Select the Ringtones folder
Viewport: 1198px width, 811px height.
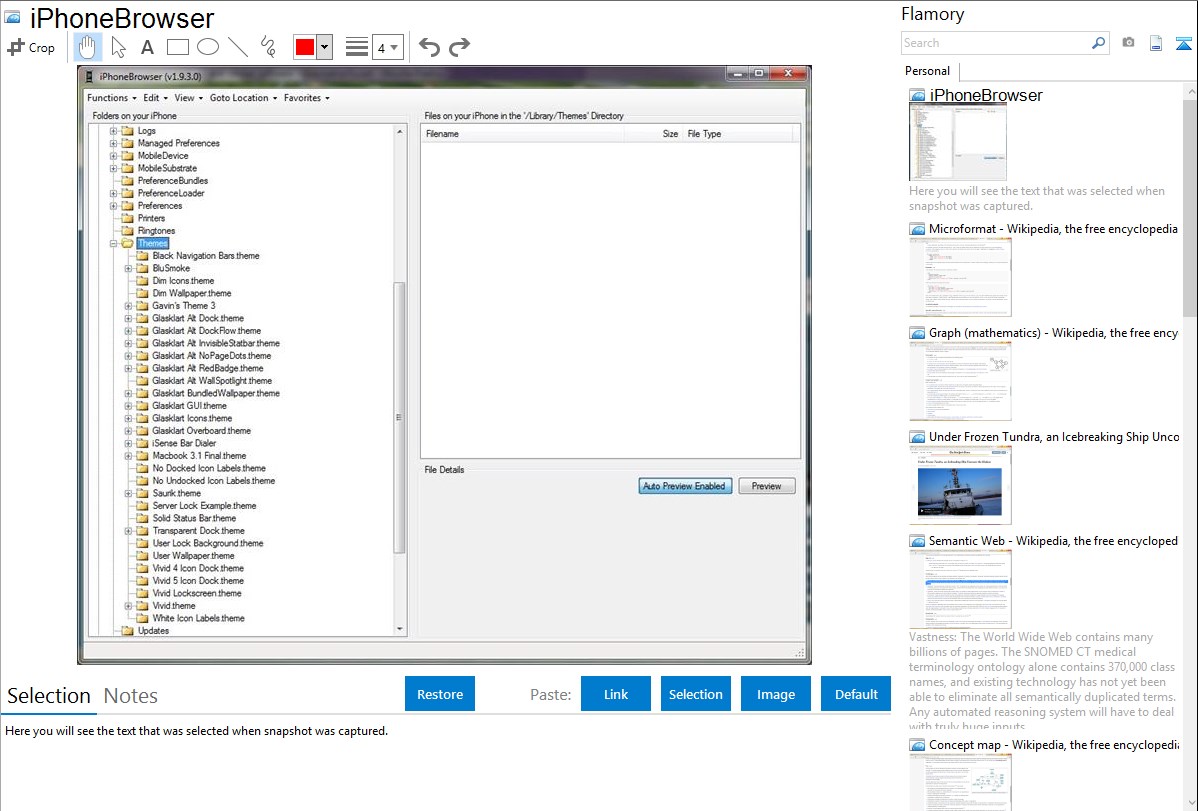pyautogui.click(x=156, y=231)
